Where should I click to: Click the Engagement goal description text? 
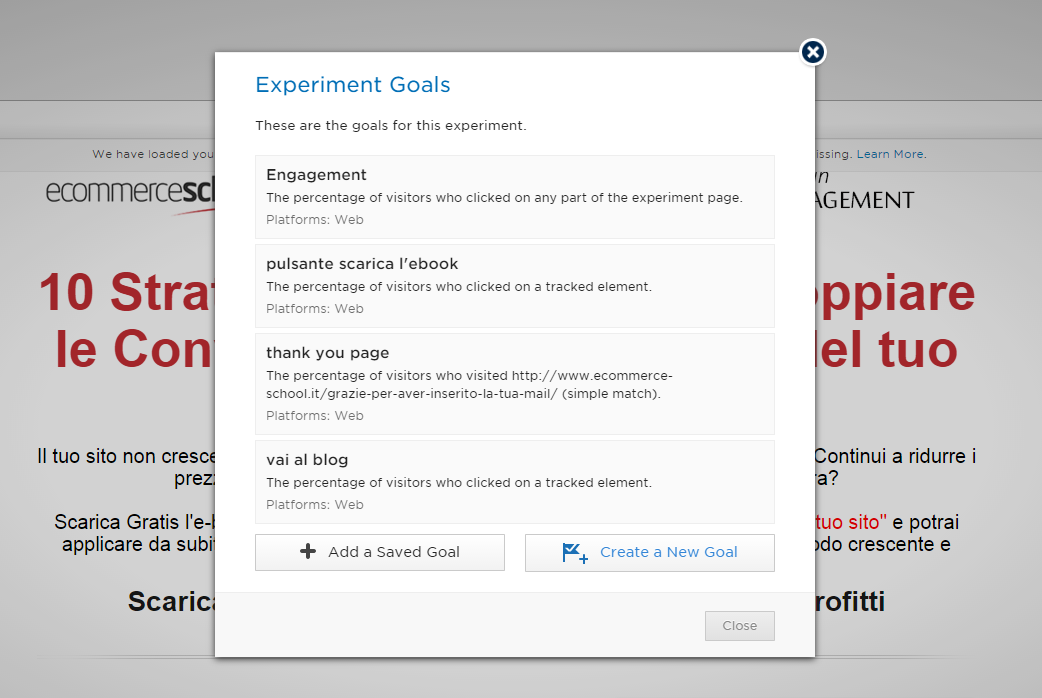coord(504,198)
